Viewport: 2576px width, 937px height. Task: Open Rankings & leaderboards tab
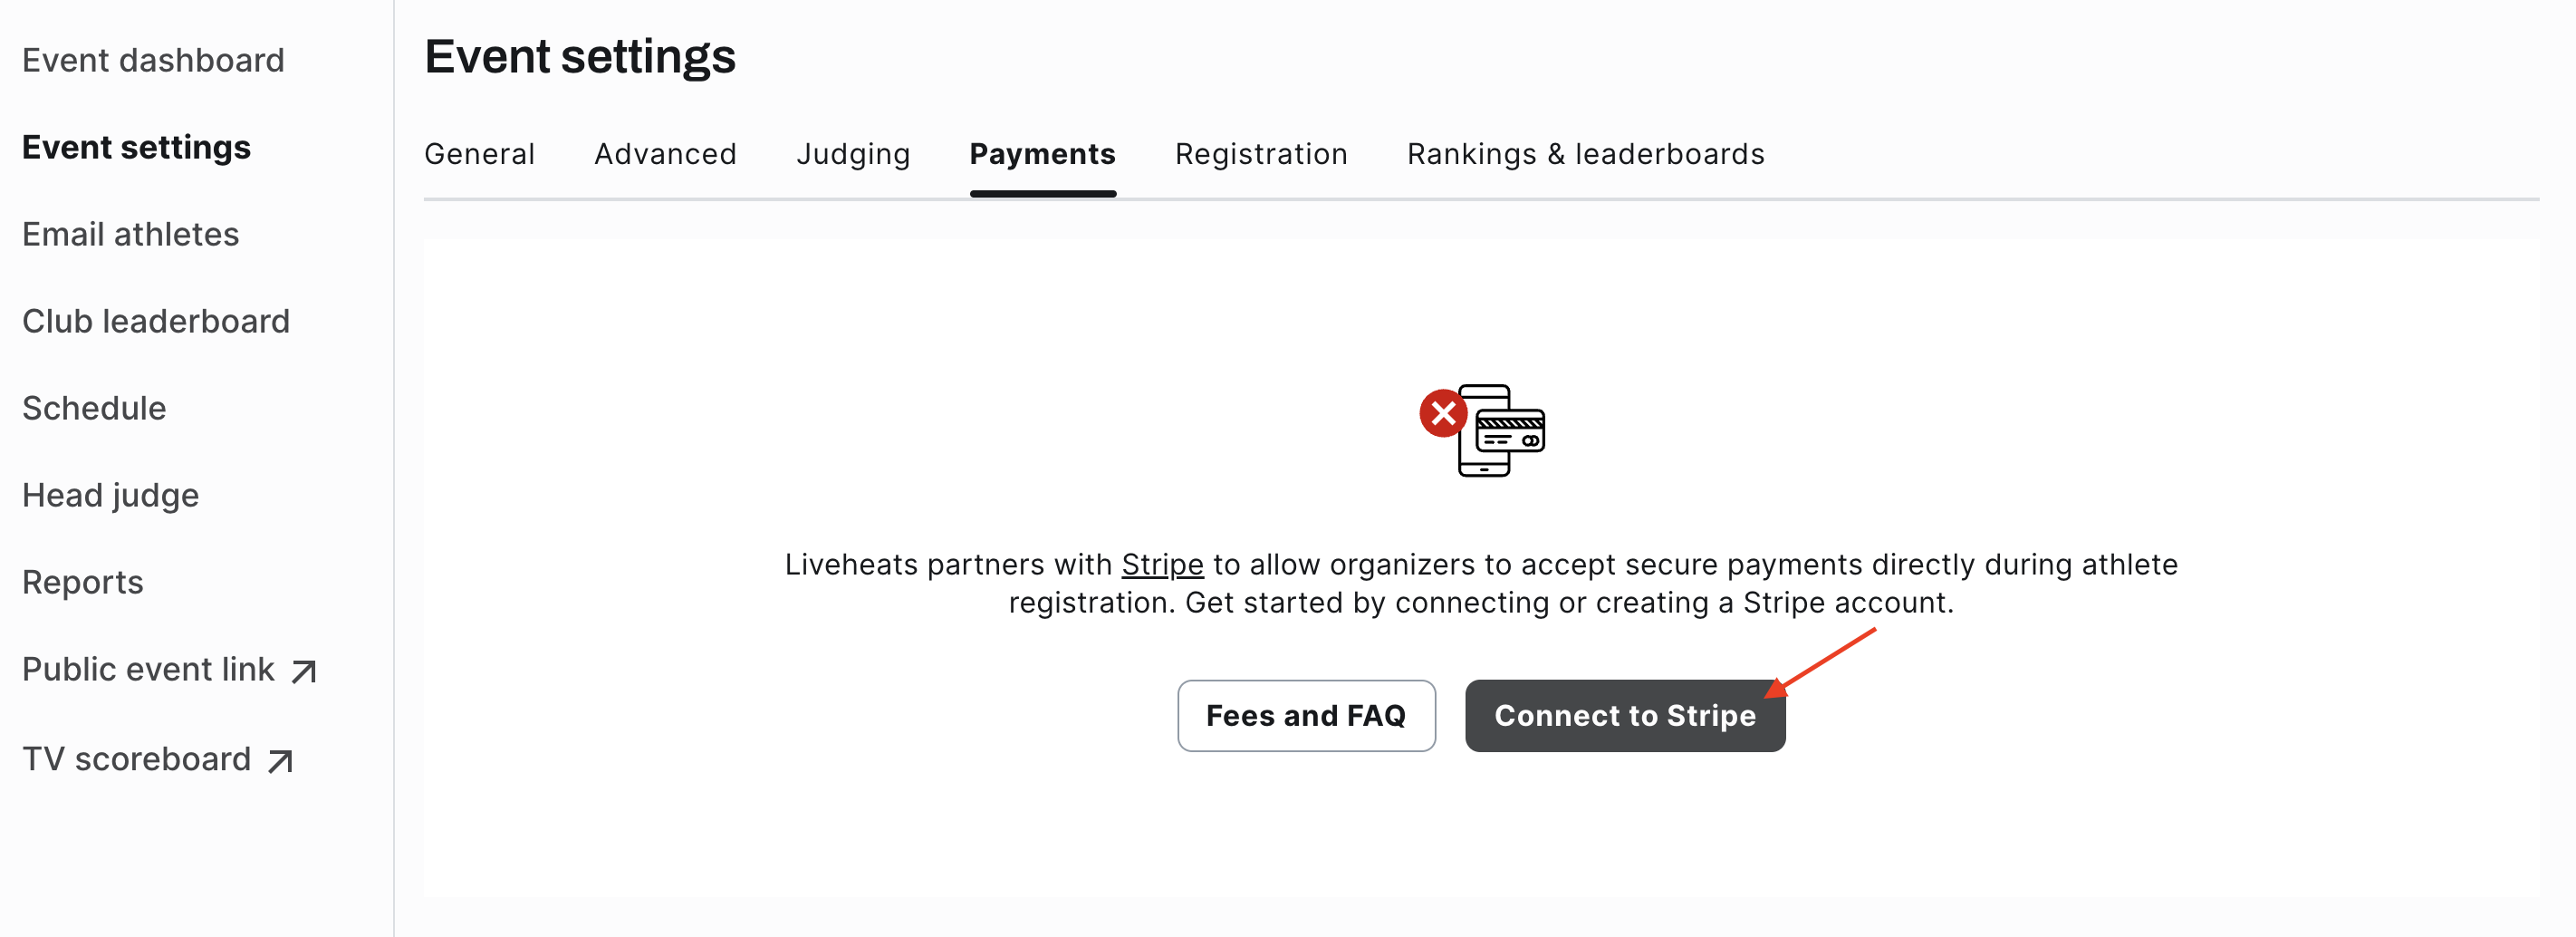[1585, 154]
